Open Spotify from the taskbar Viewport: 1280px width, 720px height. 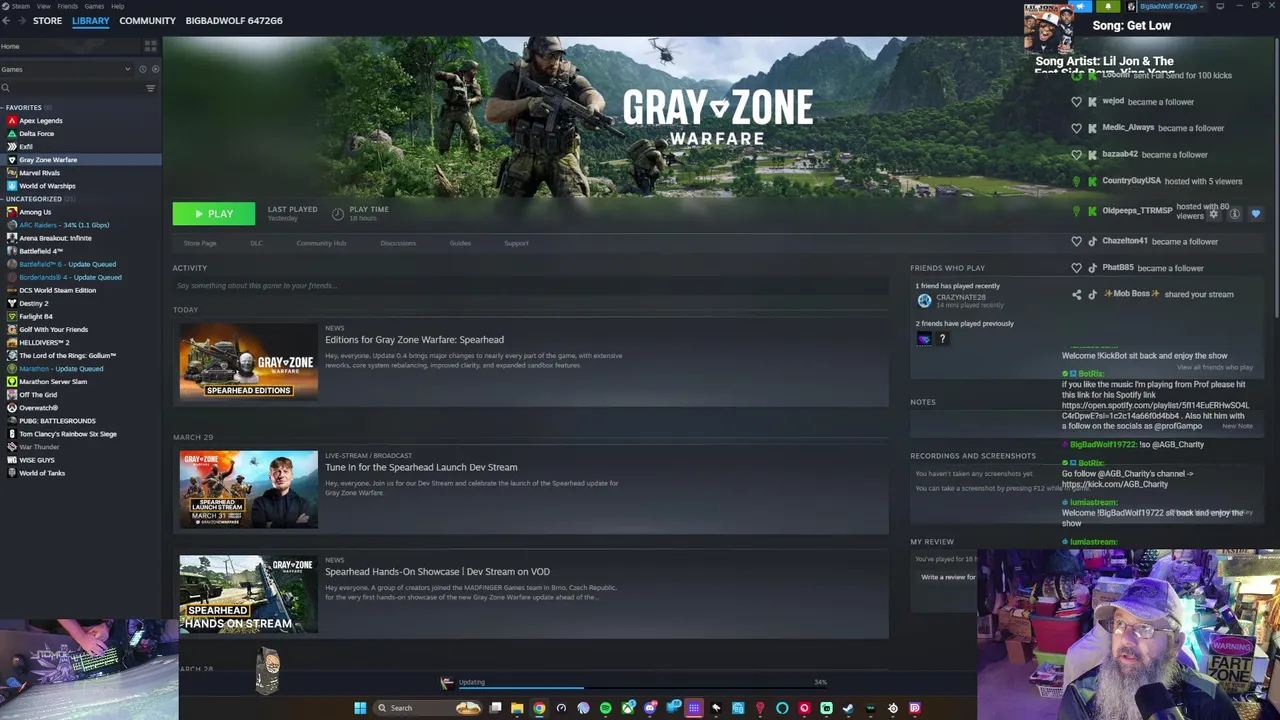[605, 708]
